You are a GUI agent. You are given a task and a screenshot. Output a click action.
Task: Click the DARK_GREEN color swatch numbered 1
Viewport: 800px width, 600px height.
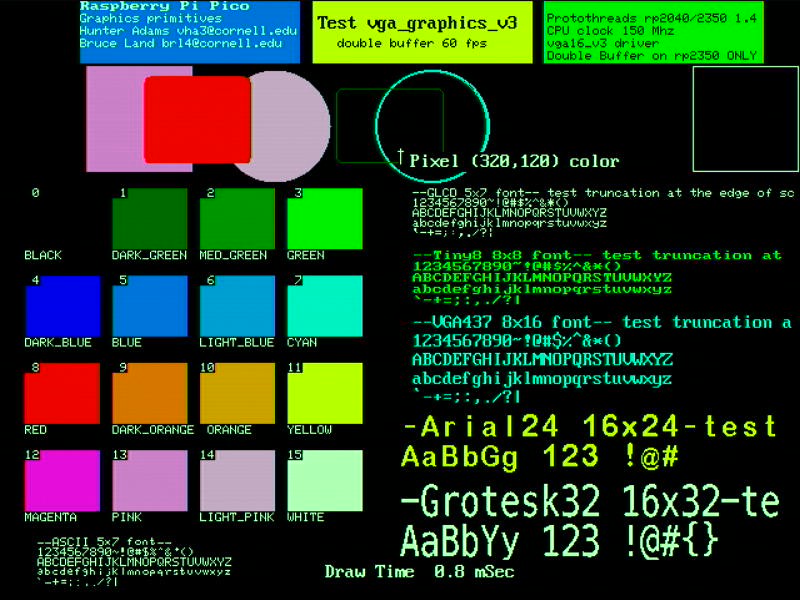(149, 218)
